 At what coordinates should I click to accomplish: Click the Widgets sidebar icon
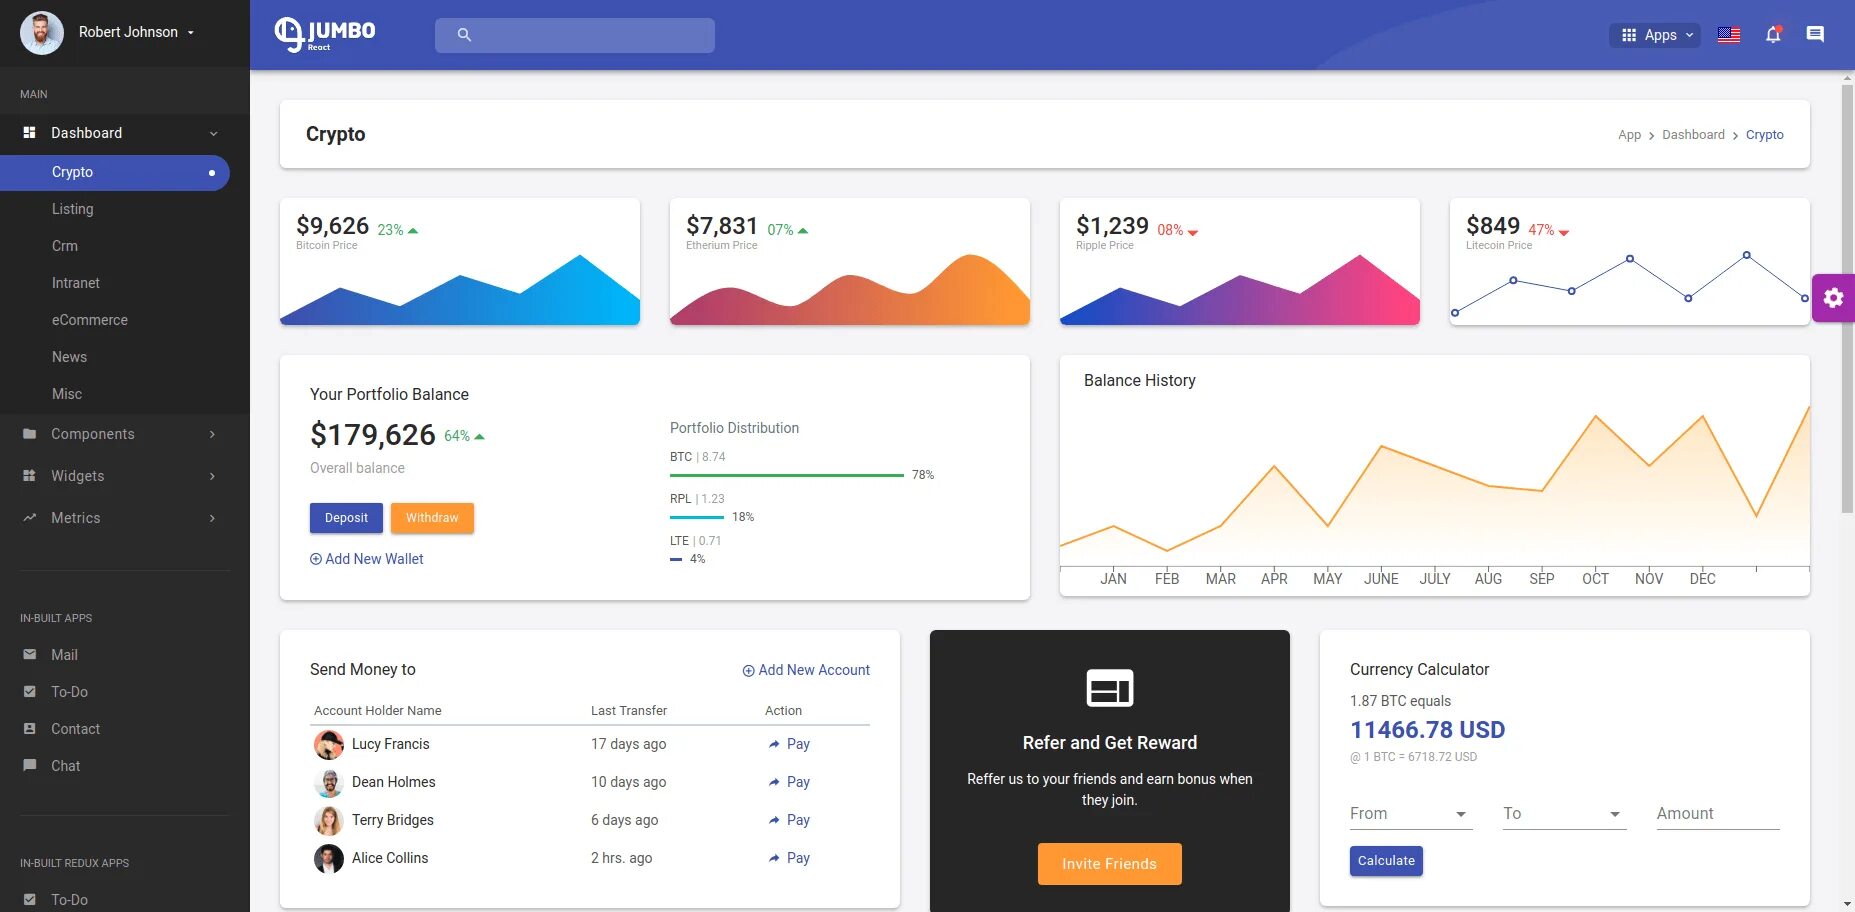coord(29,476)
